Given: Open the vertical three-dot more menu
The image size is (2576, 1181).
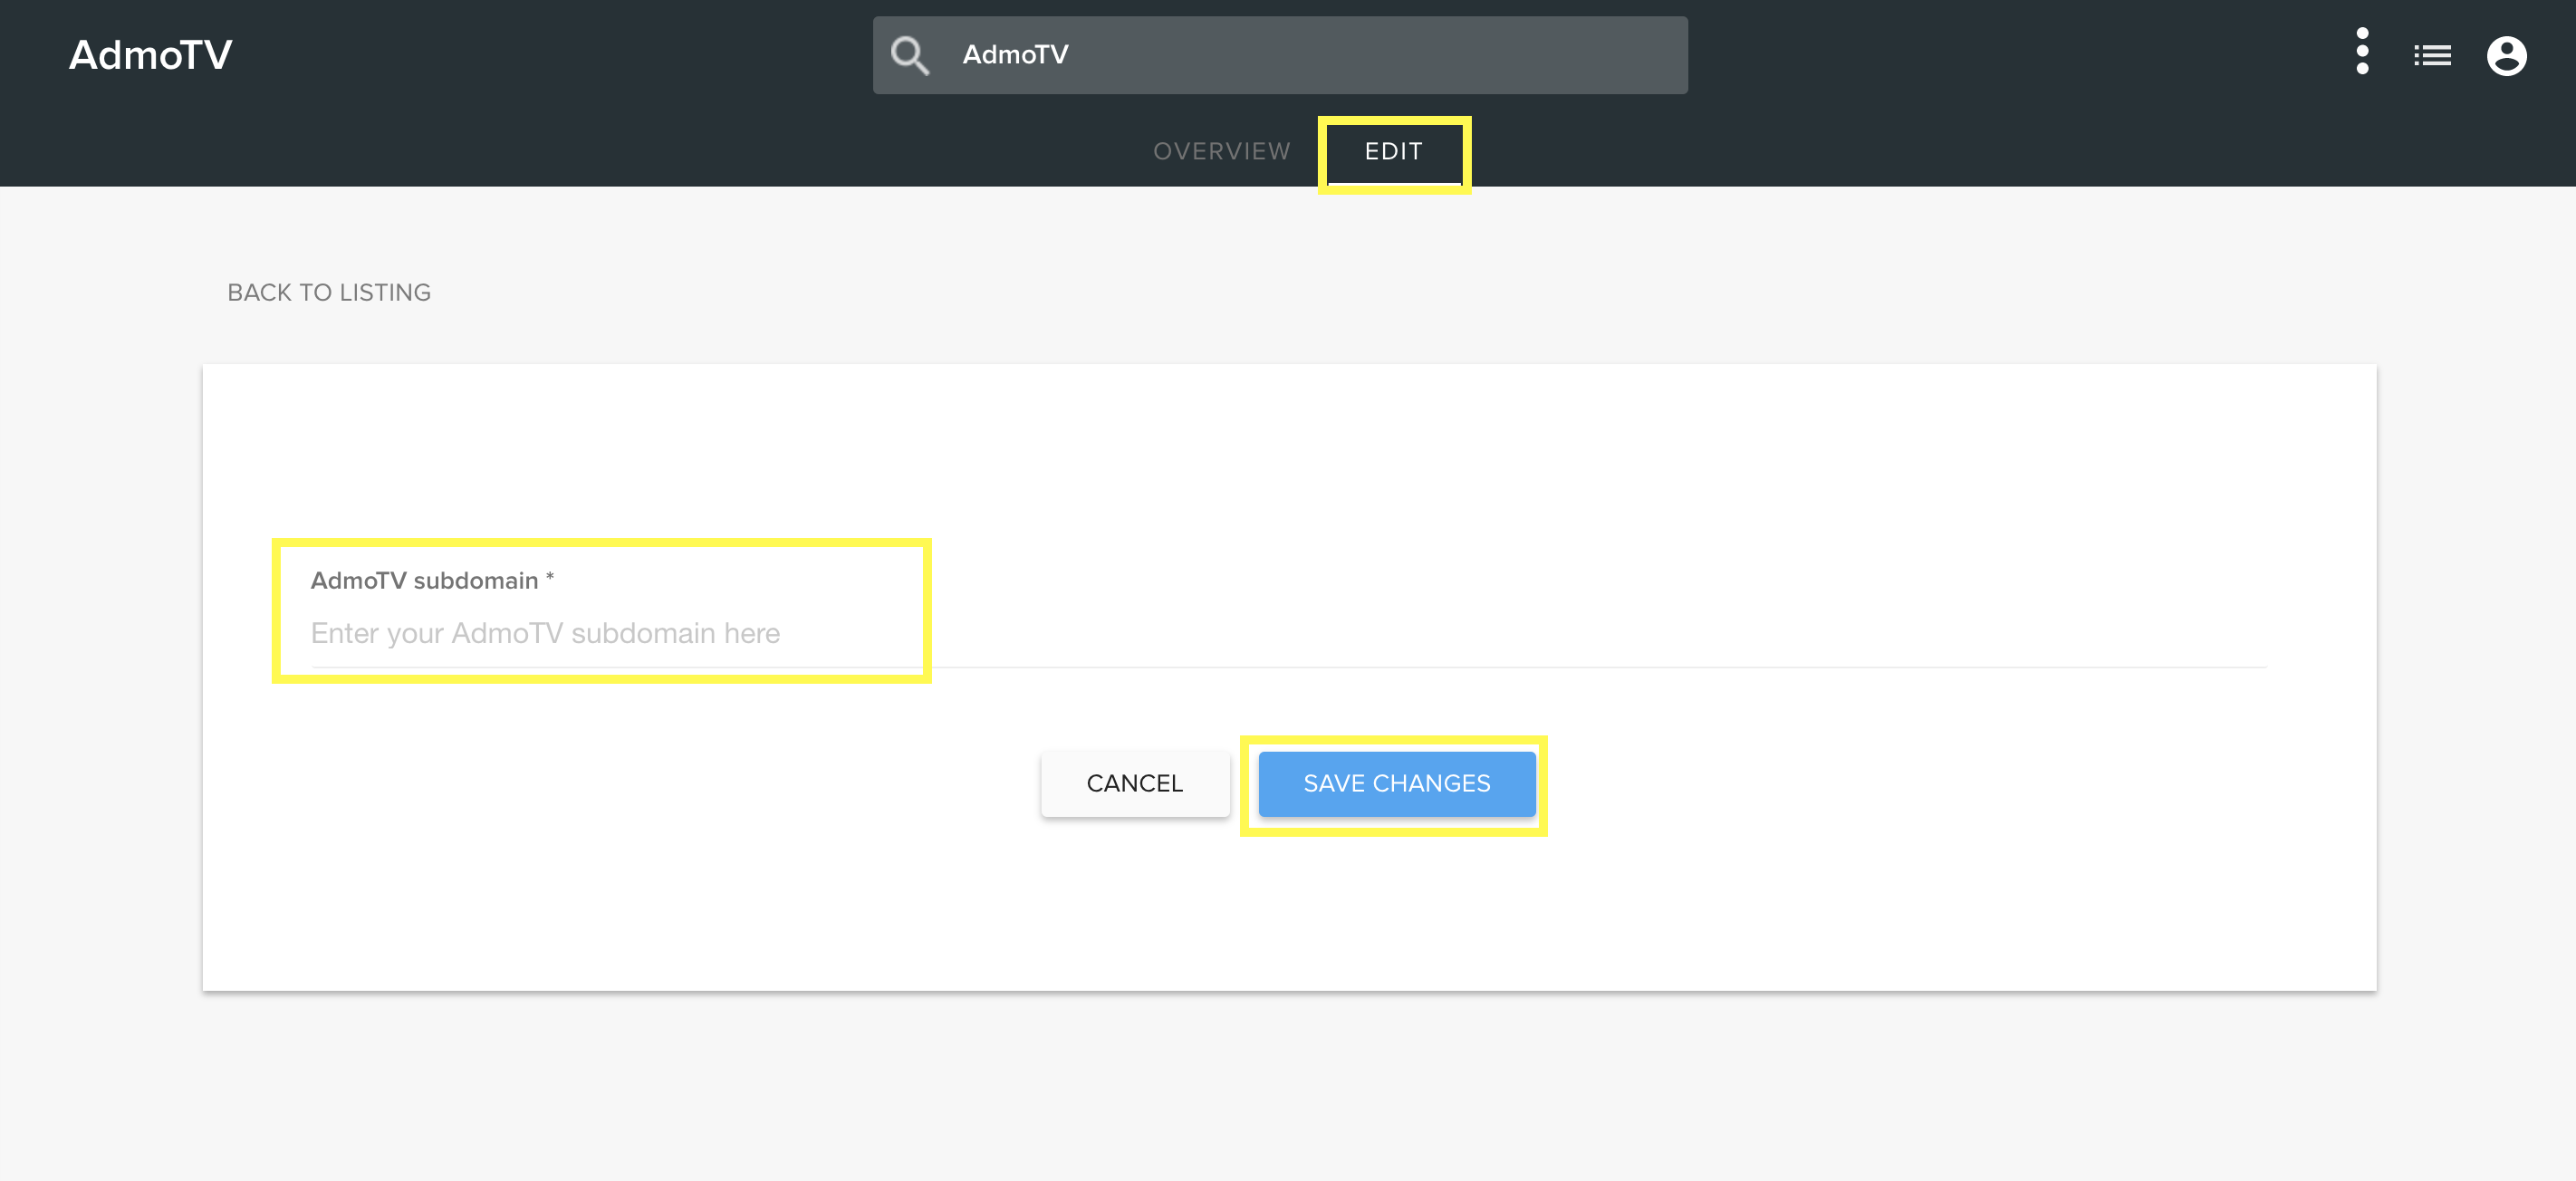Looking at the screenshot, I should (2362, 52).
